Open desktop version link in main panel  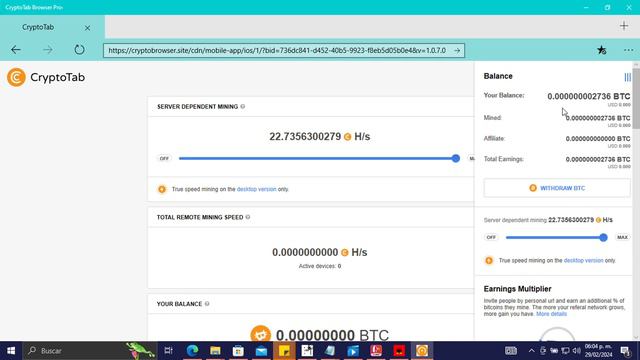(x=256, y=189)
